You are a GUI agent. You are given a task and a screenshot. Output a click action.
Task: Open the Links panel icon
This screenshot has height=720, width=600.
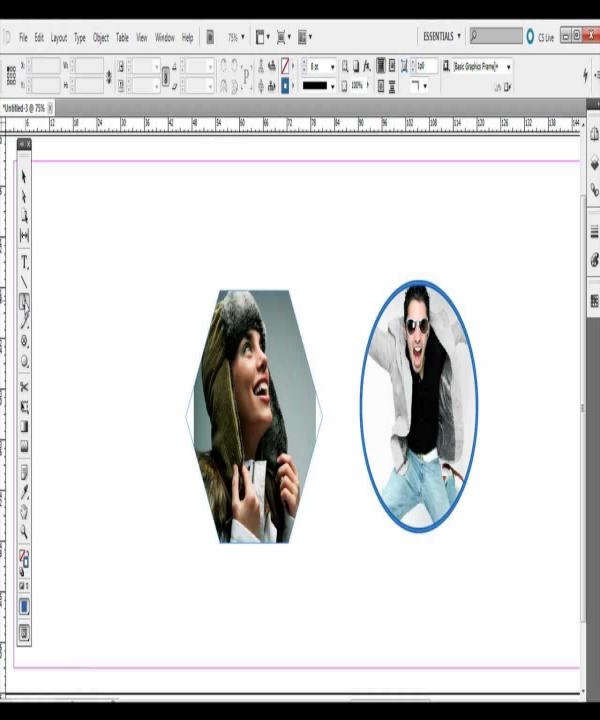tap(594, 189)
